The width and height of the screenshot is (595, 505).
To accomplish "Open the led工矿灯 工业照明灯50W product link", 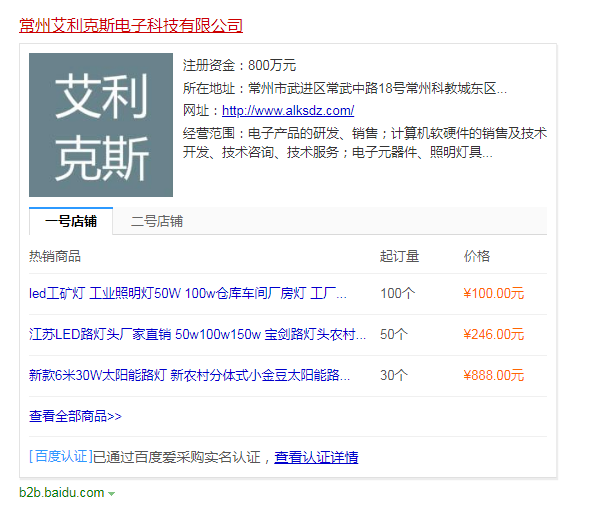I will click(x=188, y=293).
